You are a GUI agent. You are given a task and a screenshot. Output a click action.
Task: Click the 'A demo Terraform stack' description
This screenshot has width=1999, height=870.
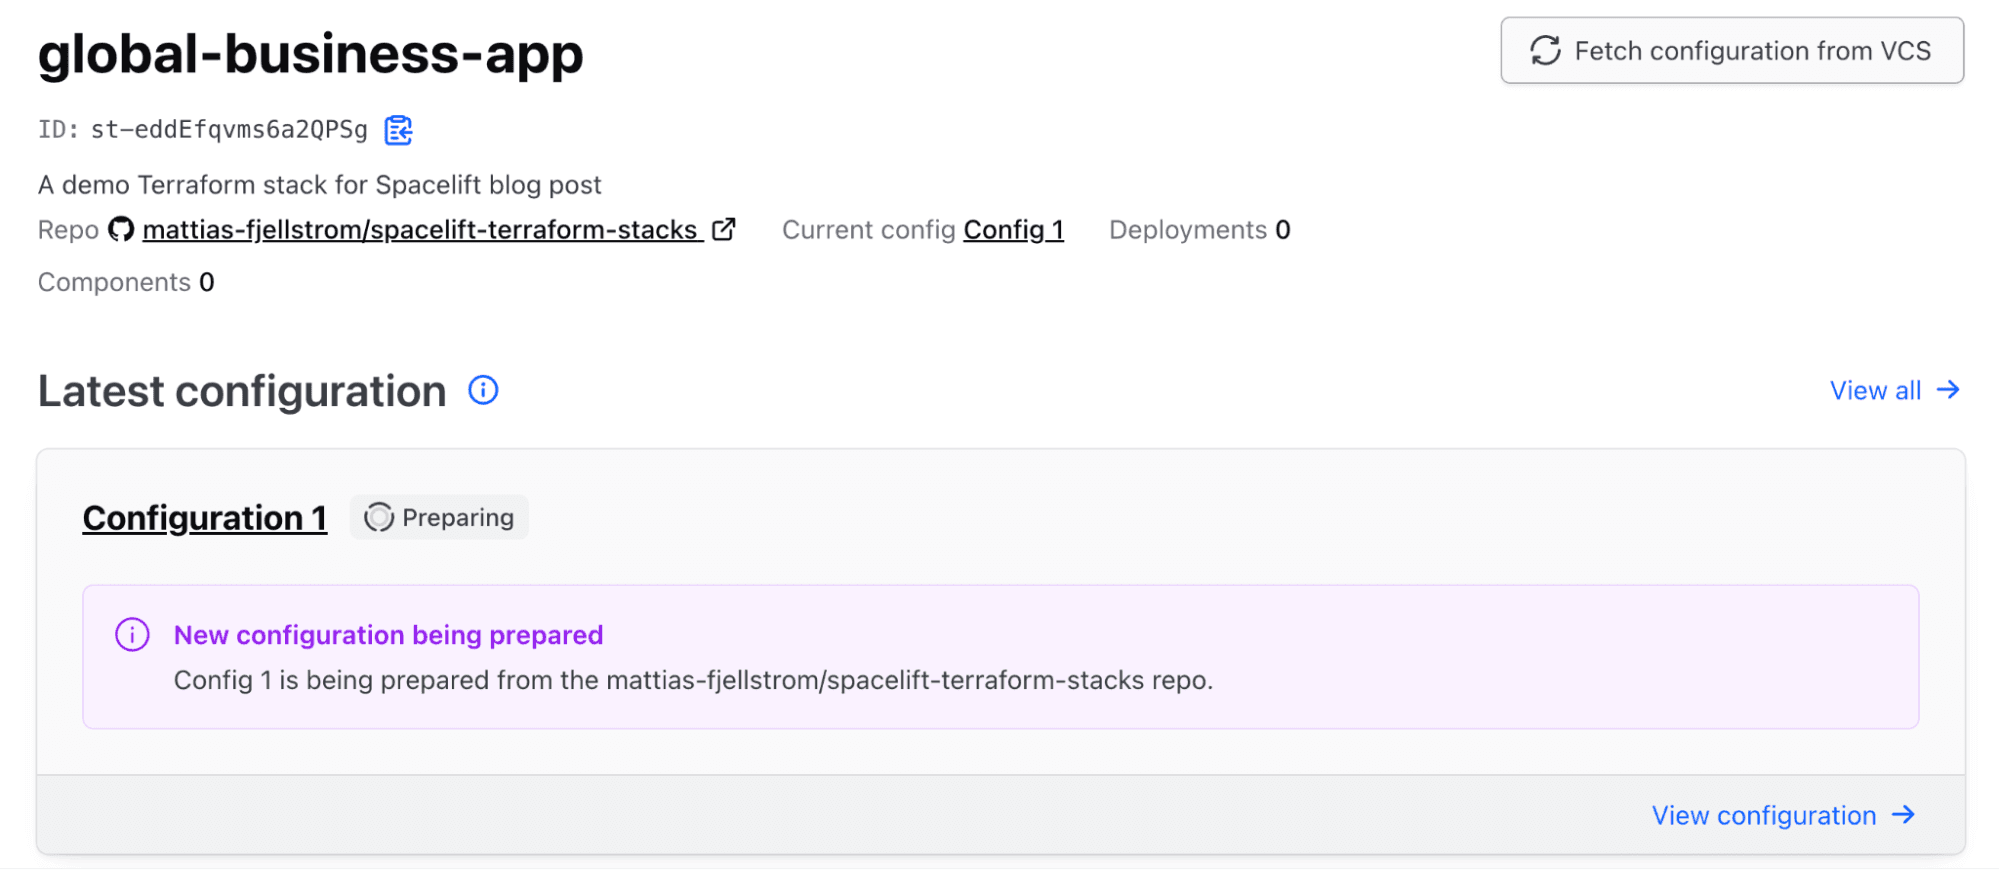click(320, 185)
